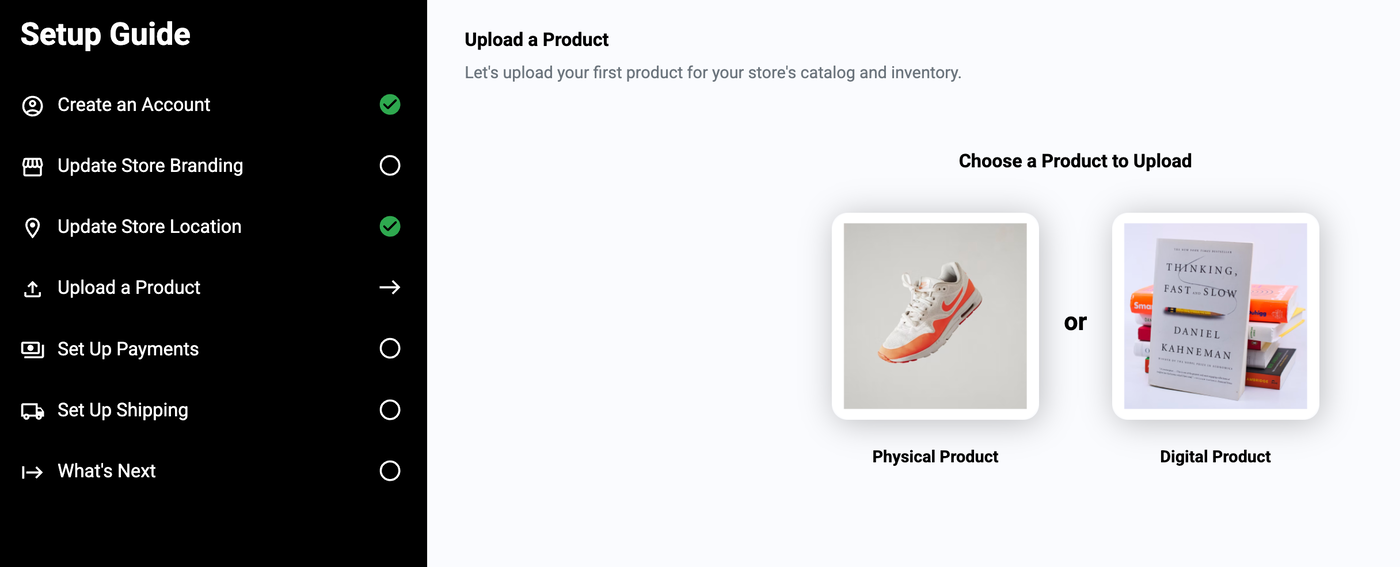The height and width of the screenshot is (567, 1400).
Task: Click the Update Store Location pin icon
Action: [x=33, y=228]
